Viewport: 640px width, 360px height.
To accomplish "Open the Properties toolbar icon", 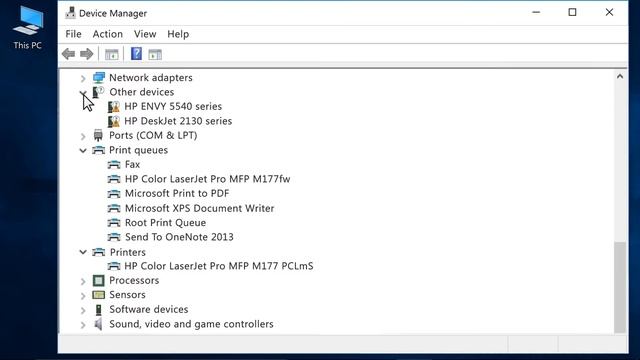I will click(111, 54).
